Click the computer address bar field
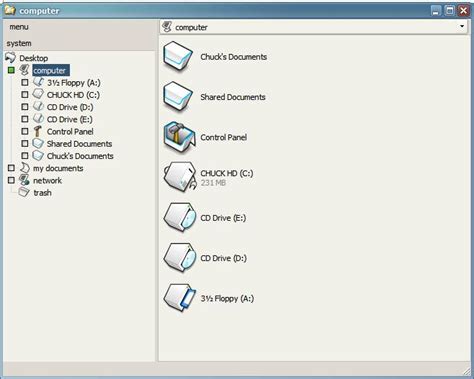Screen dimensions: 474x379 (314, 27)
